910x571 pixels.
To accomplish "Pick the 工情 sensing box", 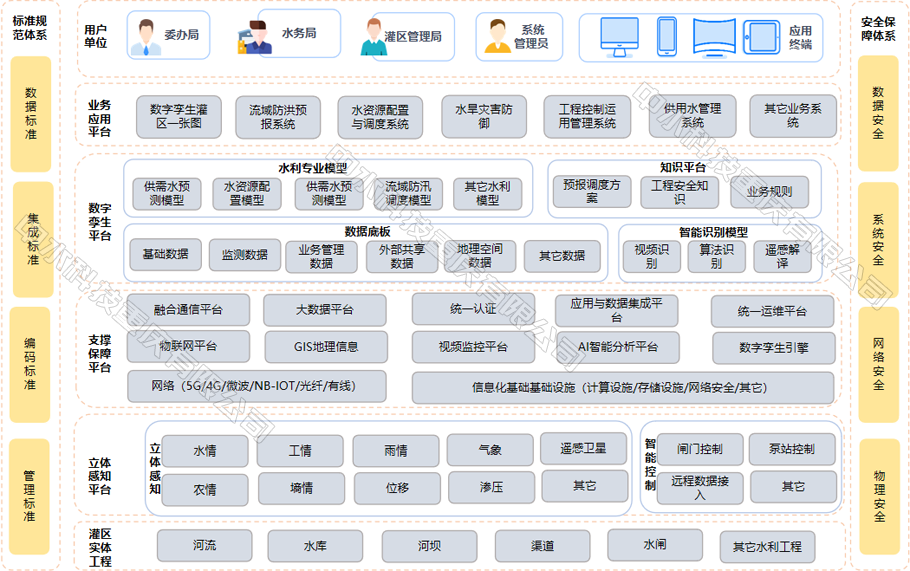I will (300, 451).
